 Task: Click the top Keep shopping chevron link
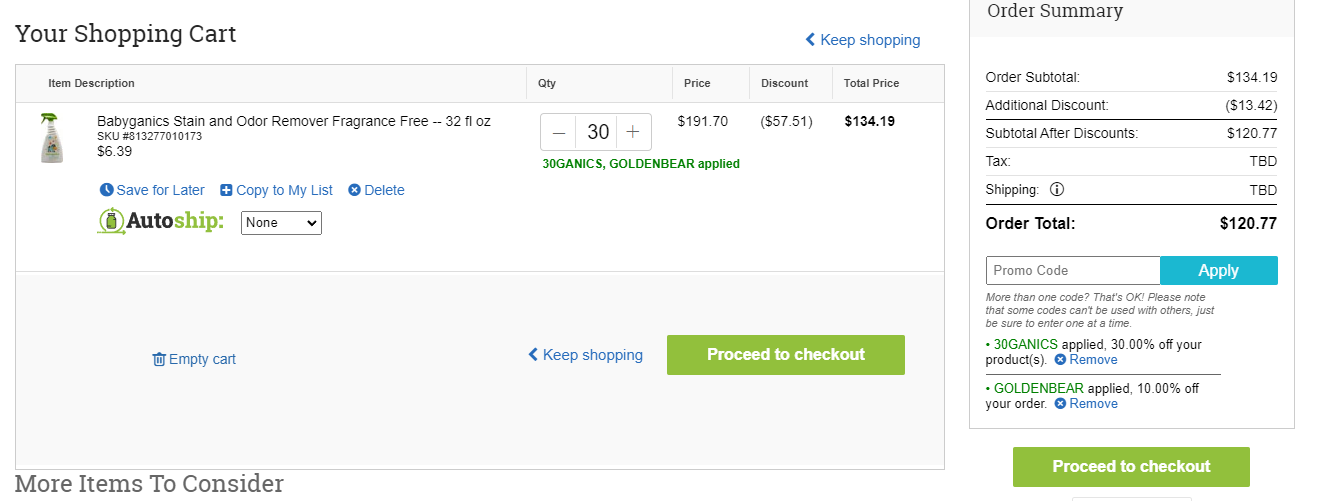tap(863, 40)
